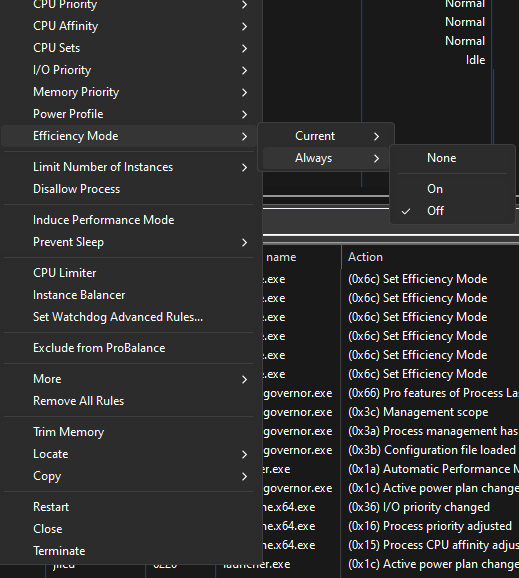Turn Efficiency Mode Always On
The height and width of the screenshot is (578, 519).
pyautogui.click(x=452, y=189)
